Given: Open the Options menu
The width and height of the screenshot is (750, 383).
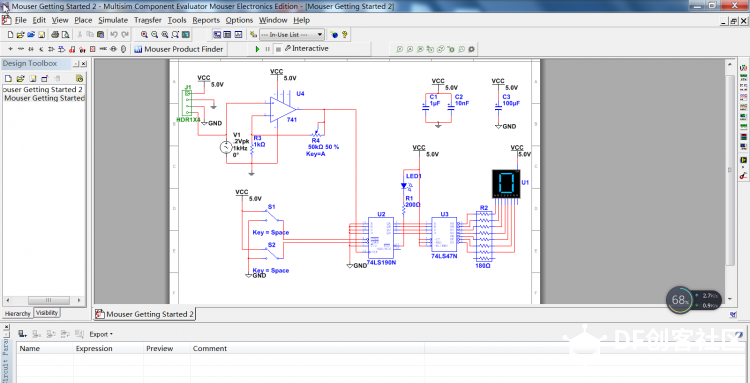Looking at the screenshot, I should click(x=239, y=20).
